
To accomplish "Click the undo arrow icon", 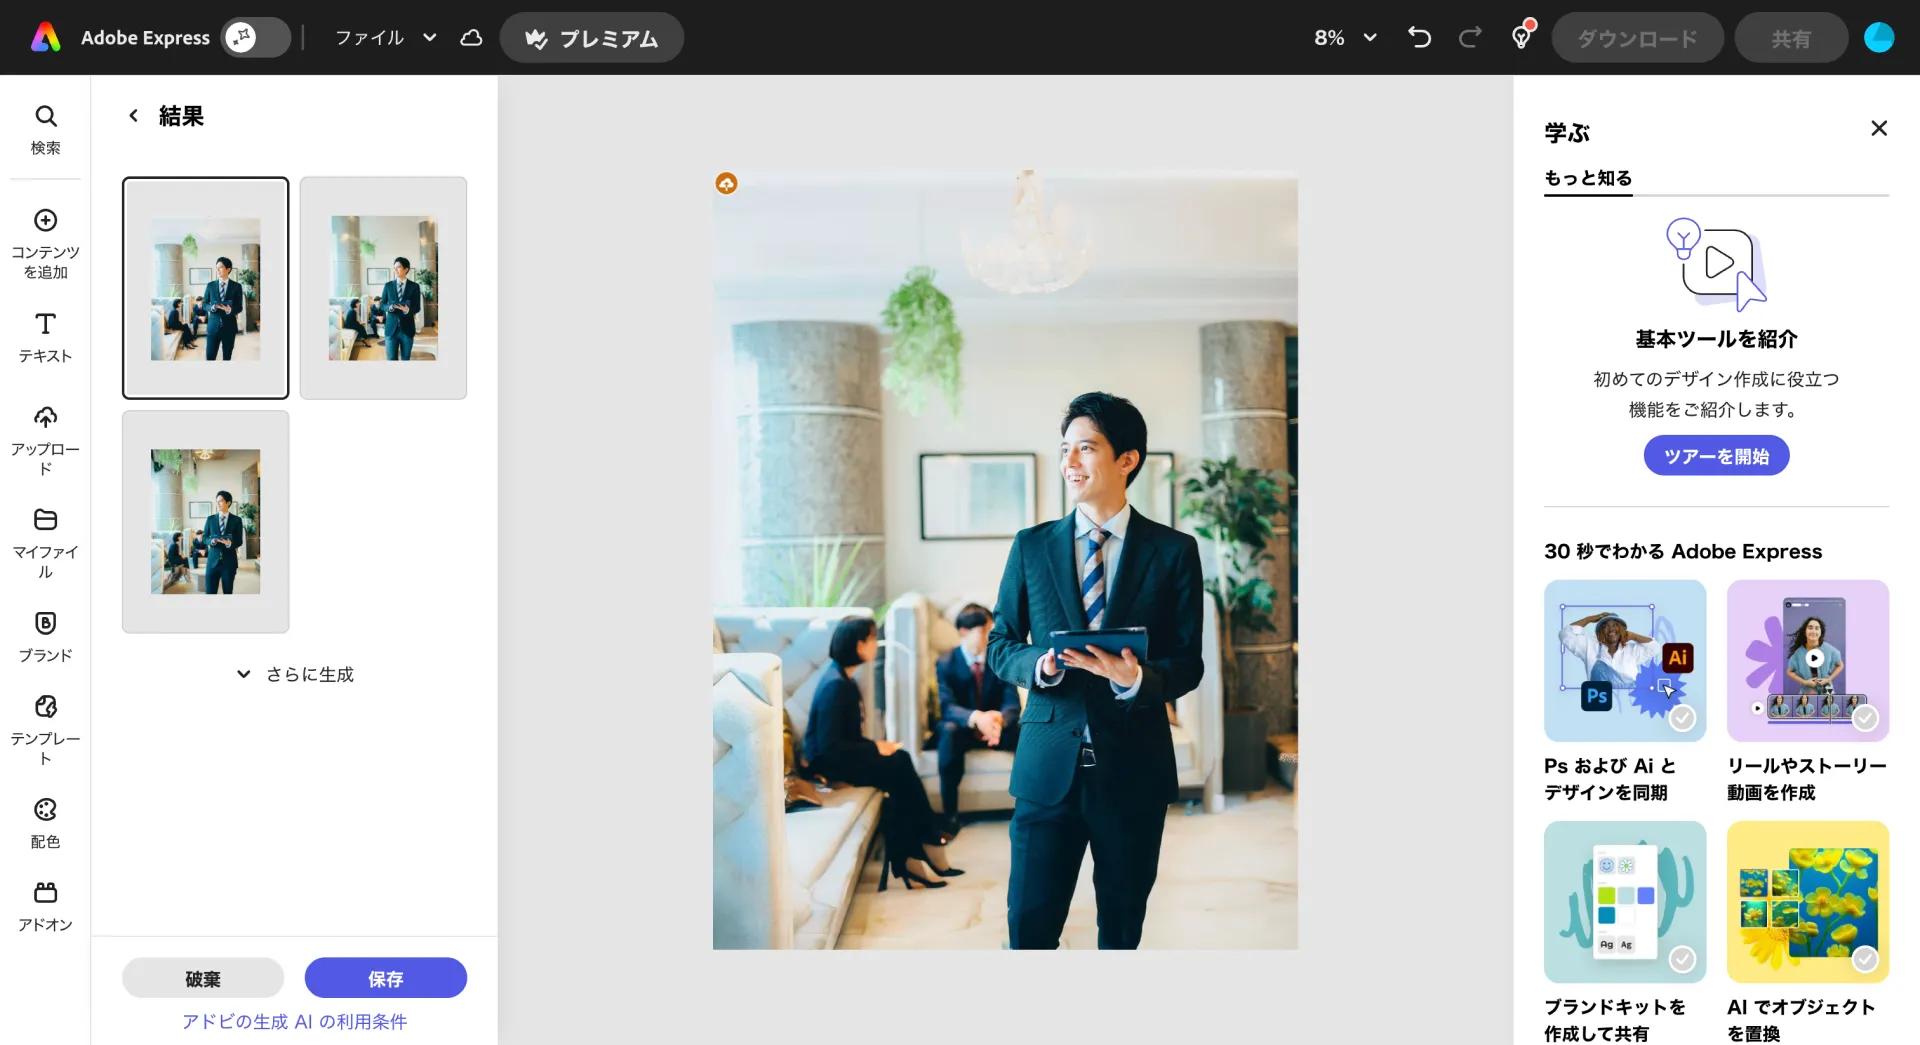I will (x=1419, y=38).
